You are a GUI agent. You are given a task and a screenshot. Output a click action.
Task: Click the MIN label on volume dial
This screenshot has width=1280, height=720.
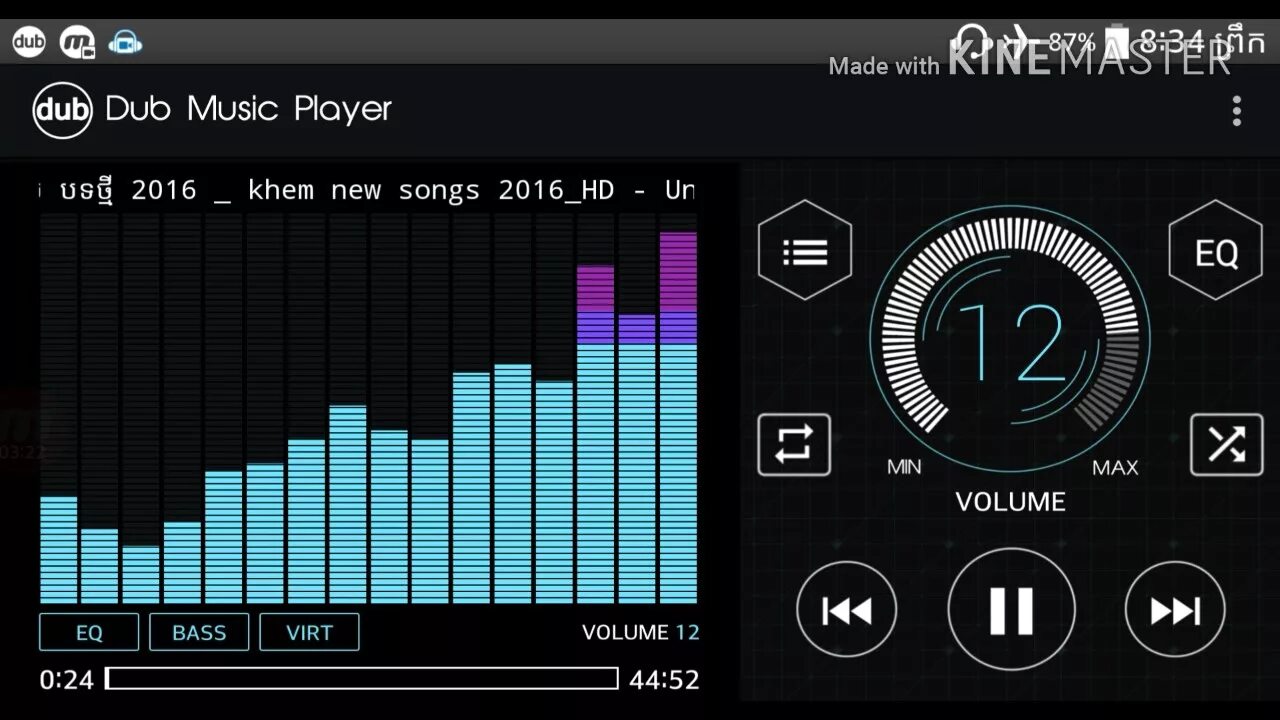[x=904, y=467]
